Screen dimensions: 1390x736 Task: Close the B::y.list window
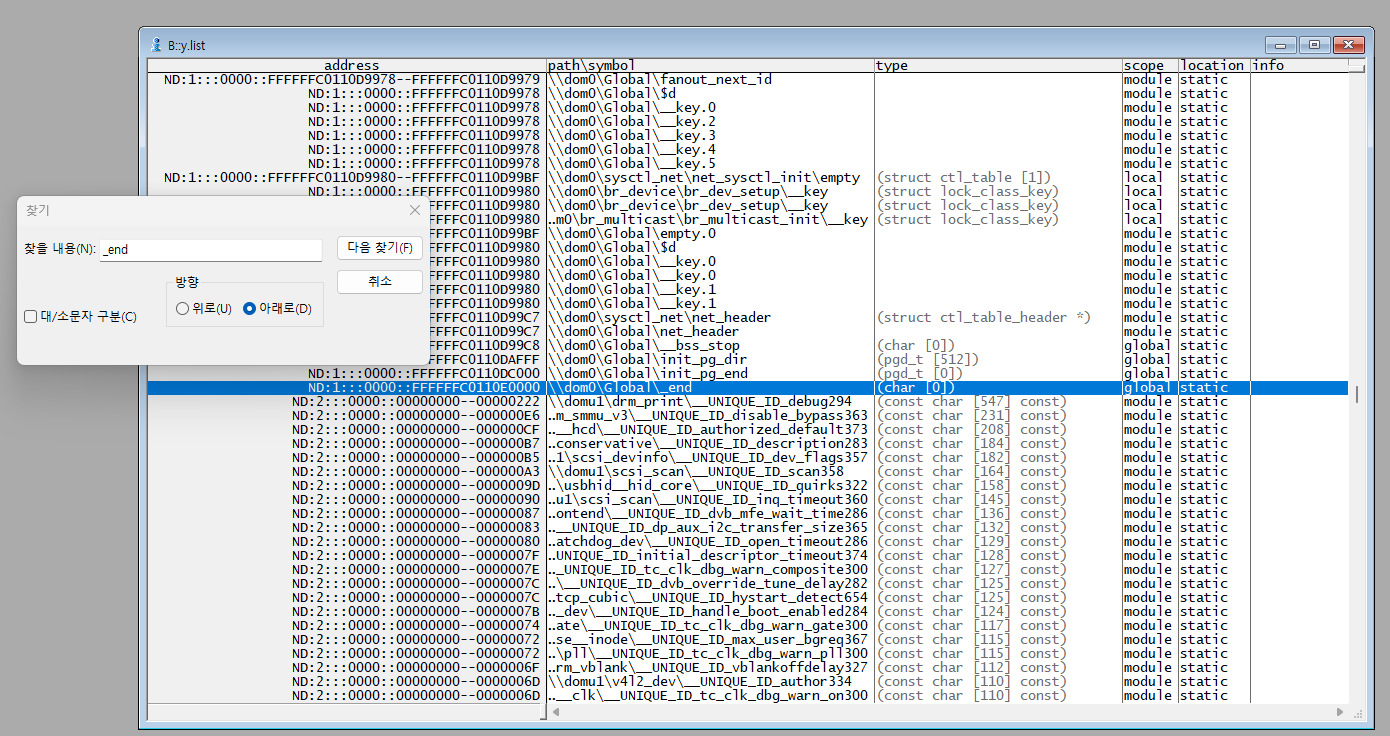[x=1348, y=45]
